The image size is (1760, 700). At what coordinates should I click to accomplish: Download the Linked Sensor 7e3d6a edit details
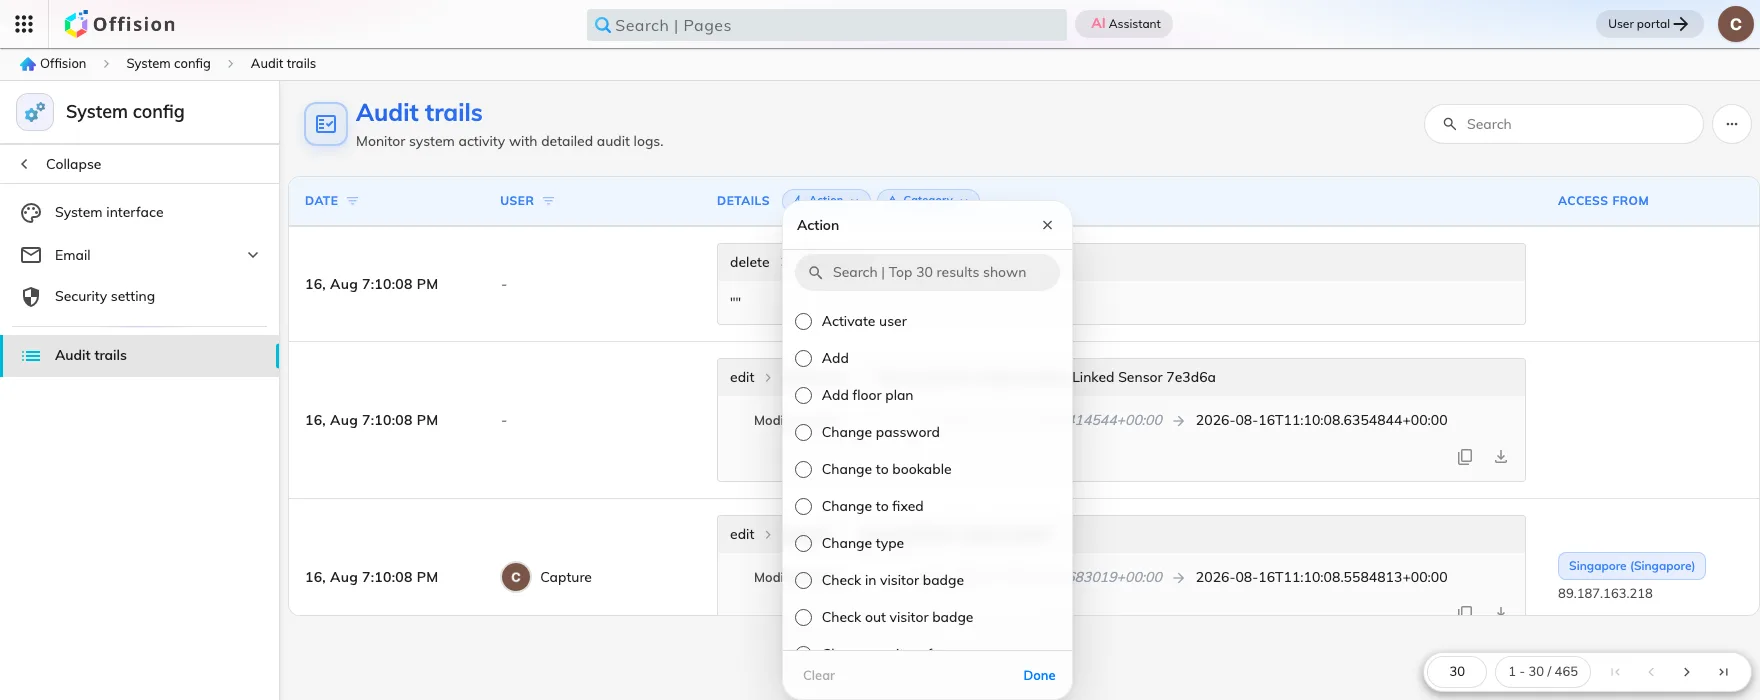tap(1501, 457)
